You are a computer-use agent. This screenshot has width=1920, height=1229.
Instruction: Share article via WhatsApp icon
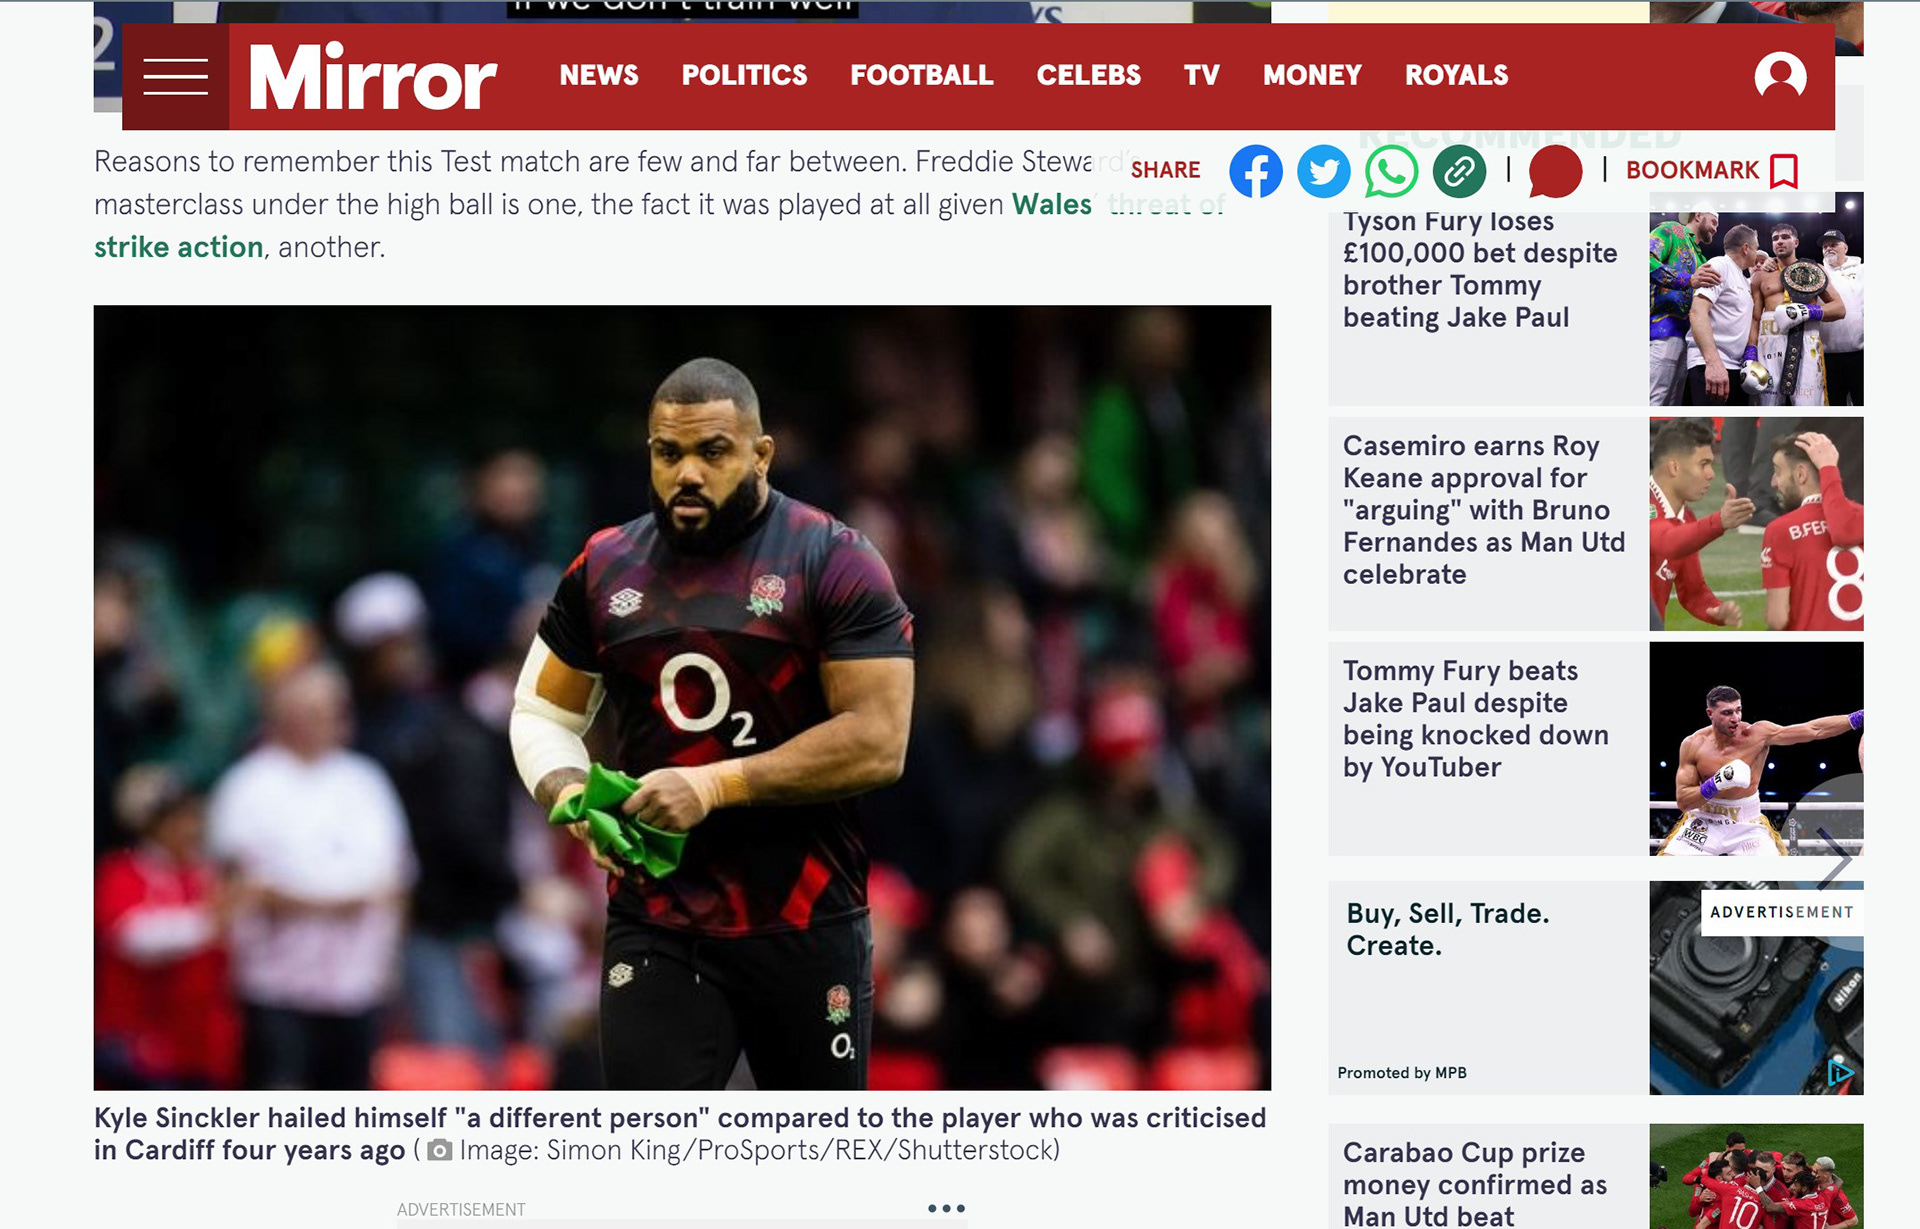pos(1391,171)
